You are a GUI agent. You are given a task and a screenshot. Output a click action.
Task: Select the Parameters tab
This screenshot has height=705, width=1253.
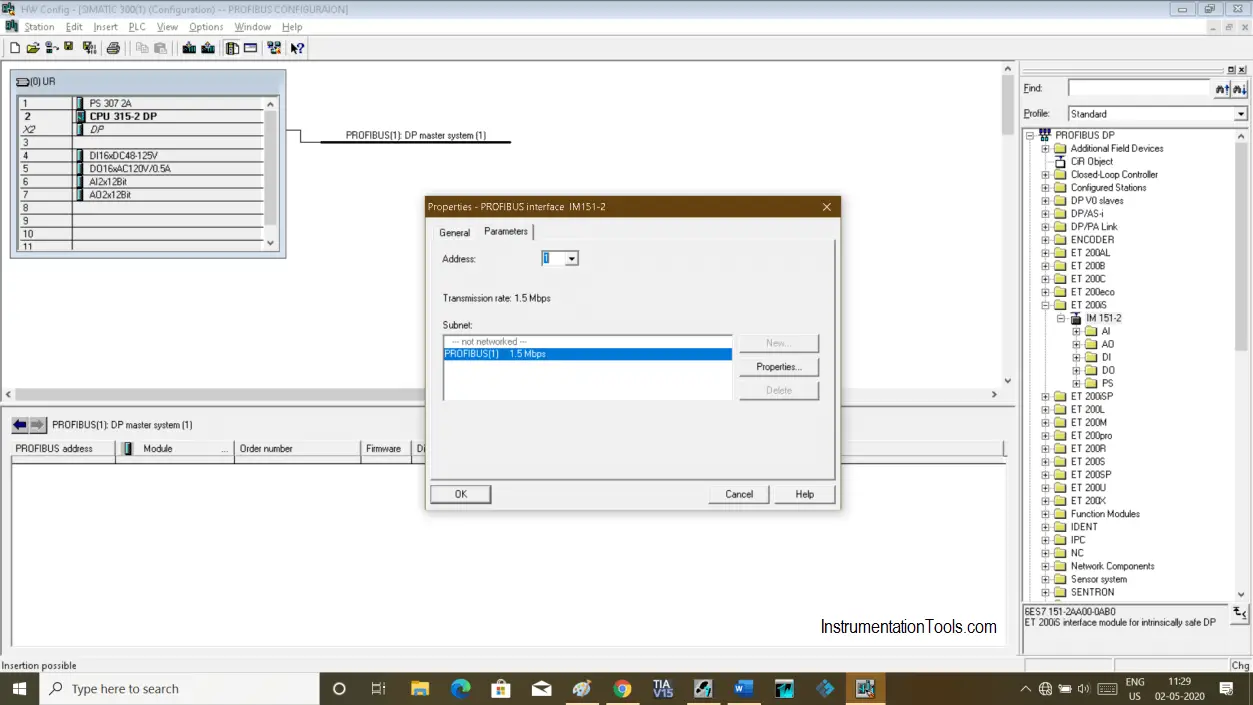(x=506, y=231)
